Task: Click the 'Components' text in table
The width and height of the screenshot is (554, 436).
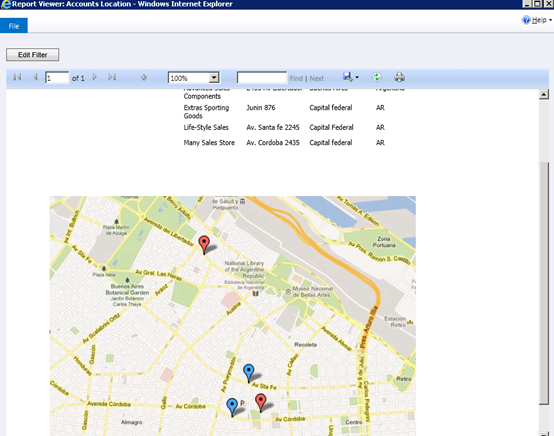Action: click(x=202, y=96)
